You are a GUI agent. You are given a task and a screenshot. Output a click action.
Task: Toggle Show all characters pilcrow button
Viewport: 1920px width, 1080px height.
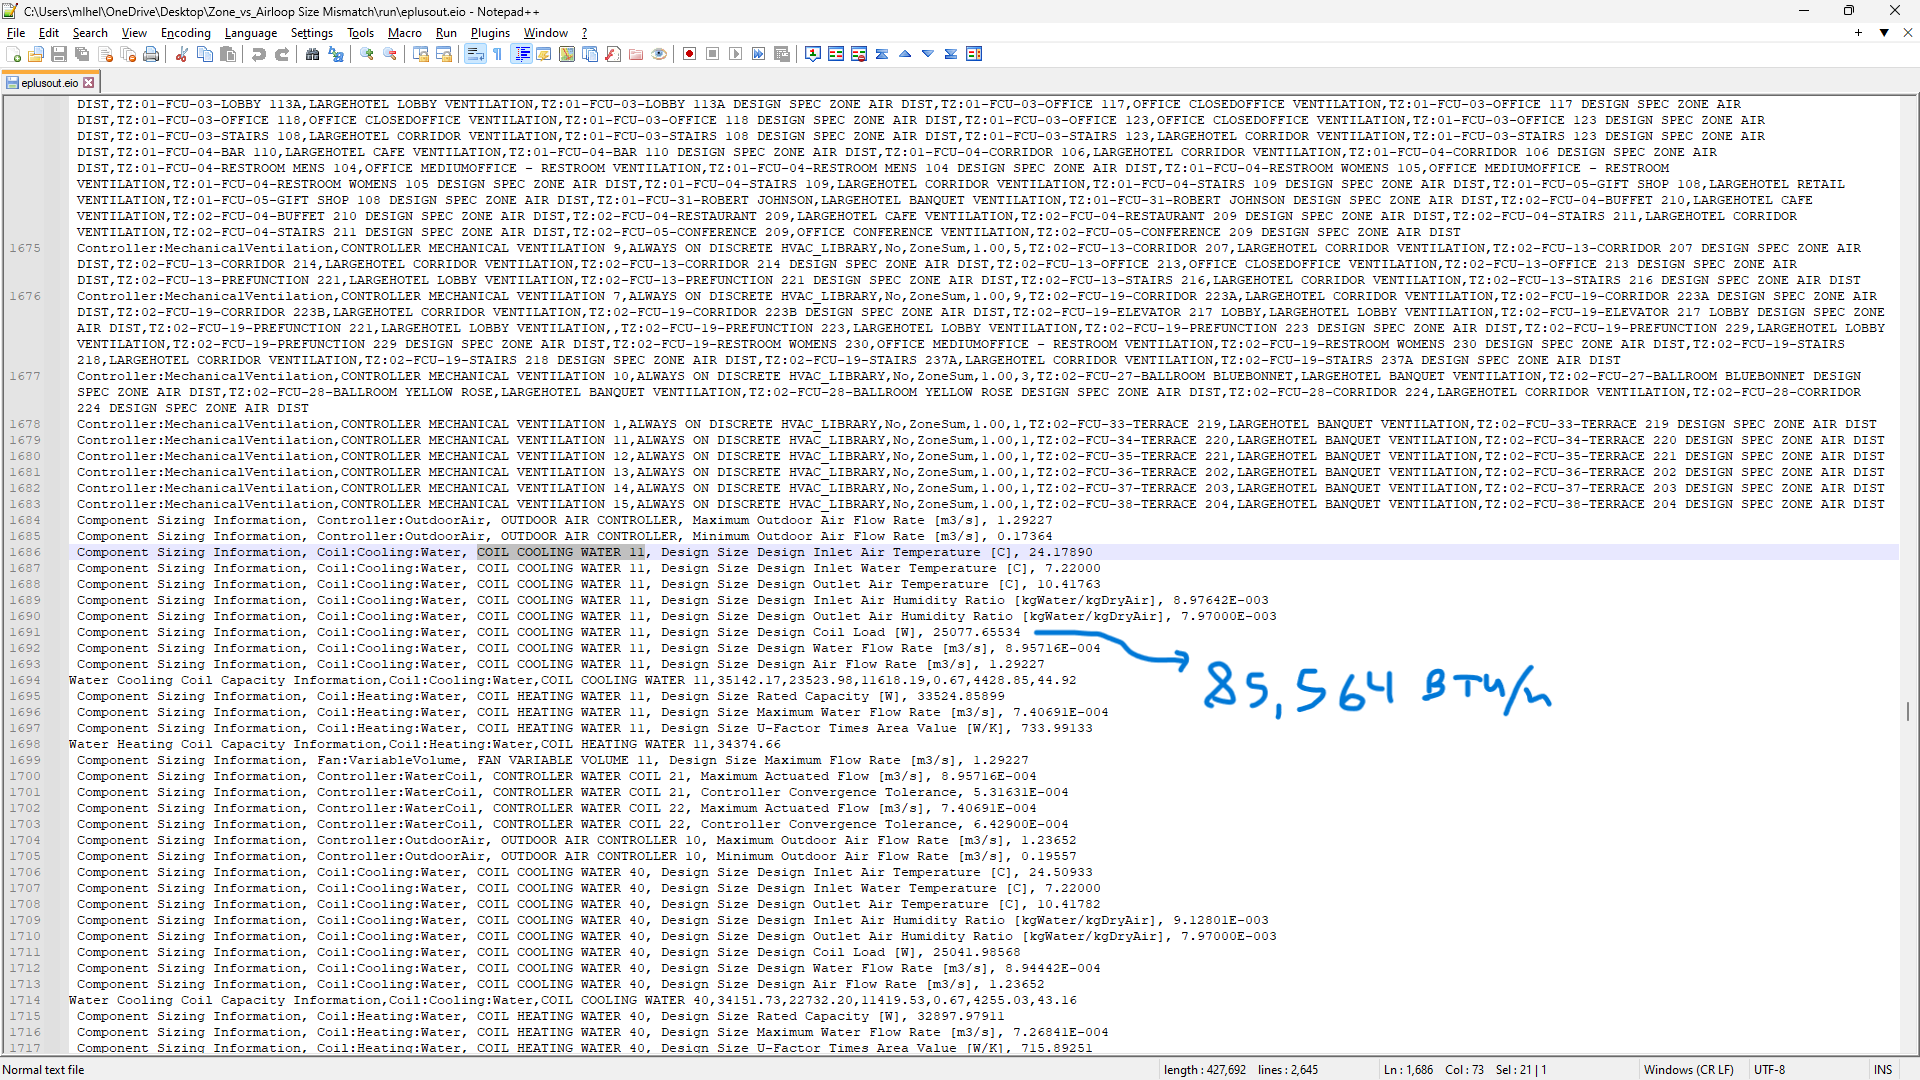click(x=497, y=54)
